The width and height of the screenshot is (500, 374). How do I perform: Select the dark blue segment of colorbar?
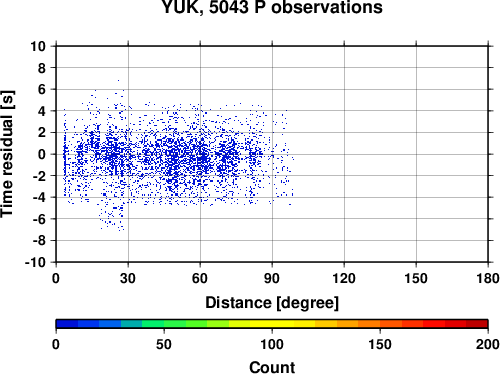pyautogui.click(x=67, y=324)
